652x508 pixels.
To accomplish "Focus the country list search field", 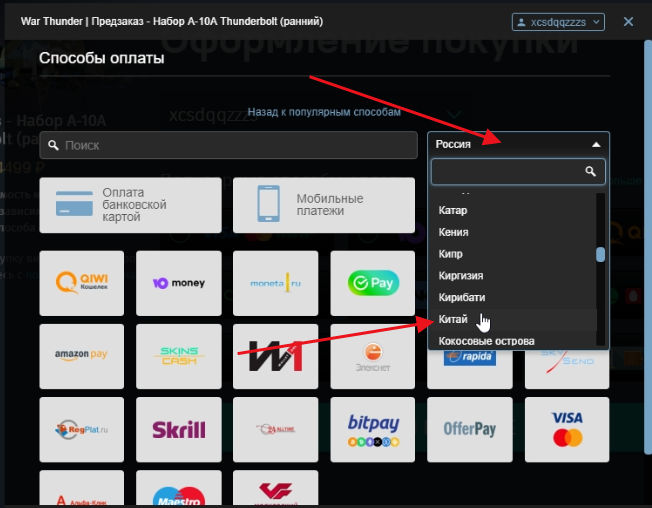I will pyautogui.click(x=518, y=171).
